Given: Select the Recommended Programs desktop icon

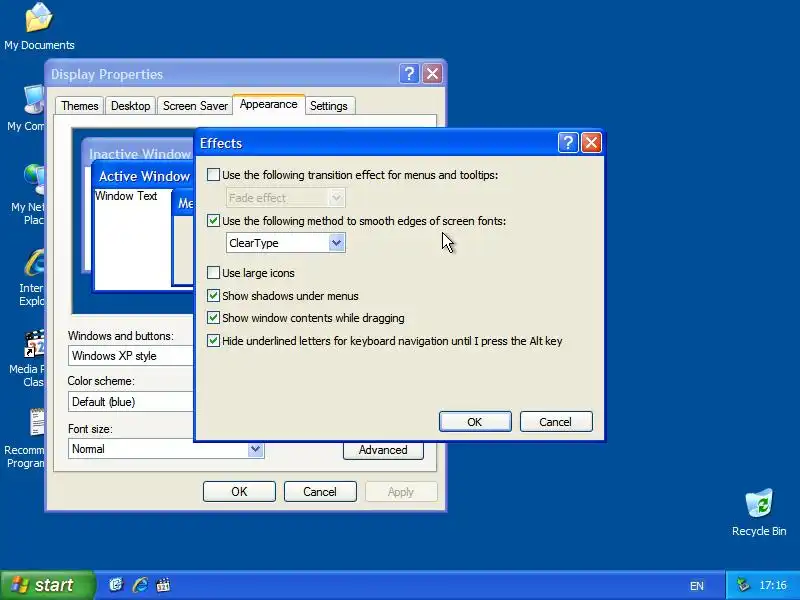Looking at the screenshot, I should [x=24, y=439].
